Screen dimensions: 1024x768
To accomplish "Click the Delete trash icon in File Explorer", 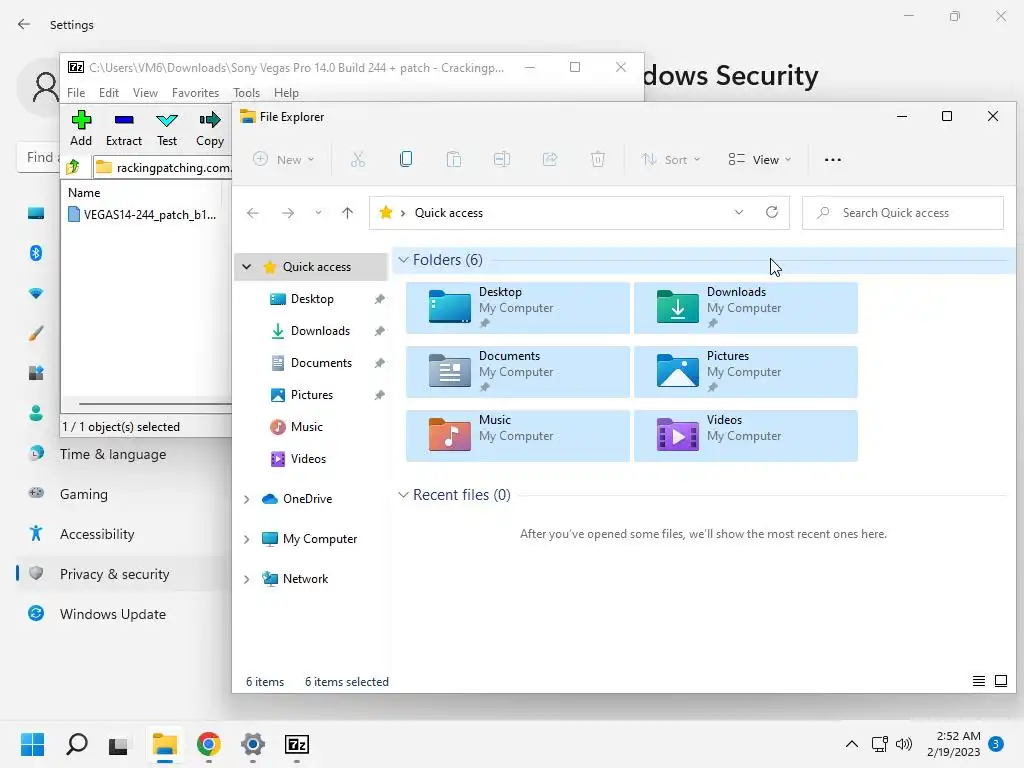I will coord(598,159).
